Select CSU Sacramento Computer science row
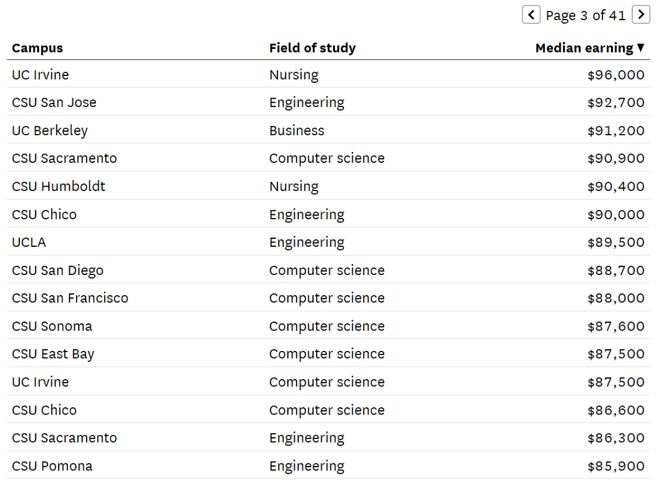Viewport: 660px width, 485px height. click(328, 158)
